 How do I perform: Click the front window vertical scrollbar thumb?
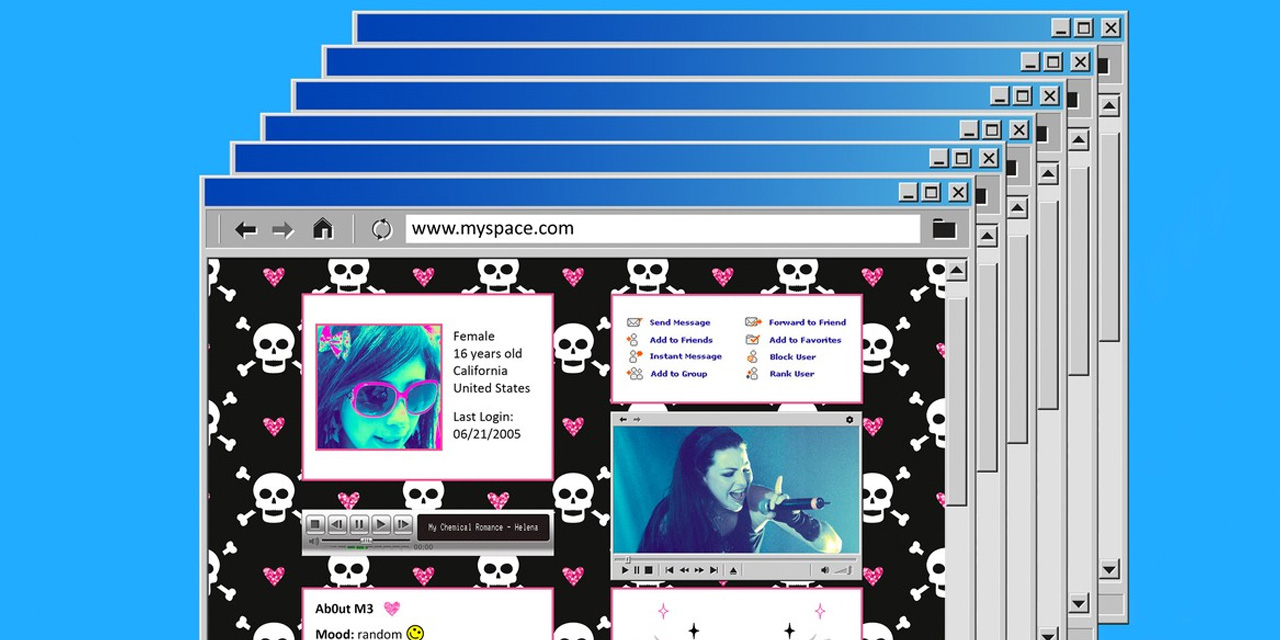click(x=957, y=400)
